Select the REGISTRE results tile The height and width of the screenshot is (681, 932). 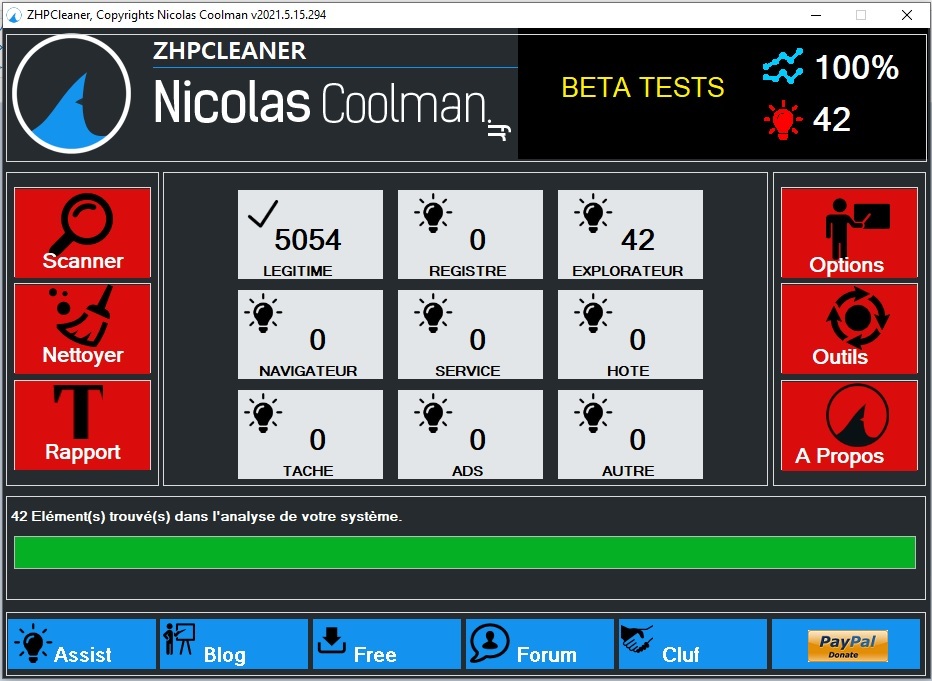click(x=470, y=234)
